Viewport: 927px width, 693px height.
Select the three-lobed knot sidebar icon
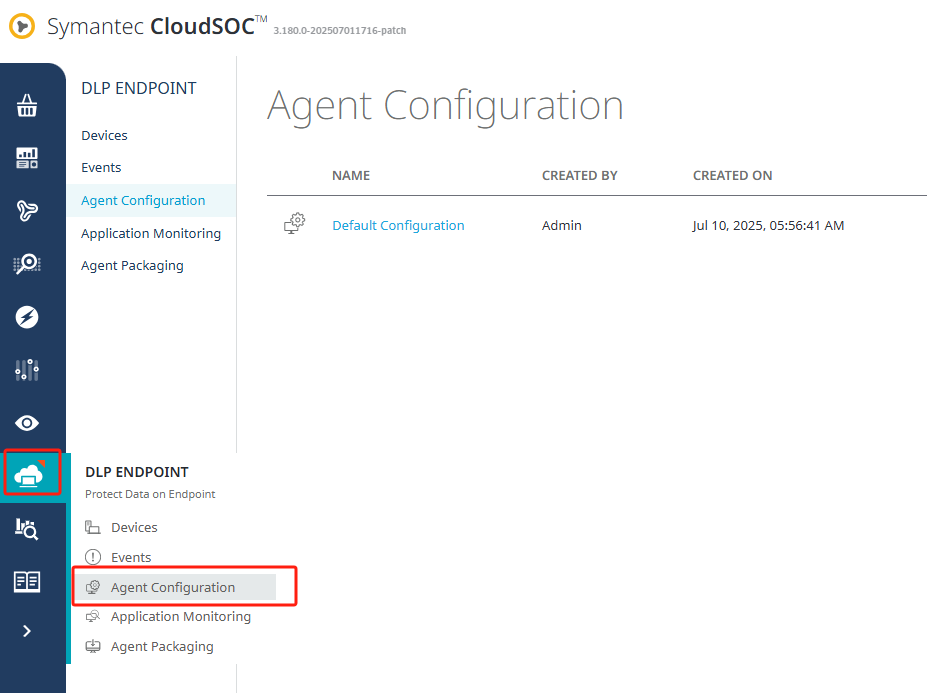click(x=27, y=211)
